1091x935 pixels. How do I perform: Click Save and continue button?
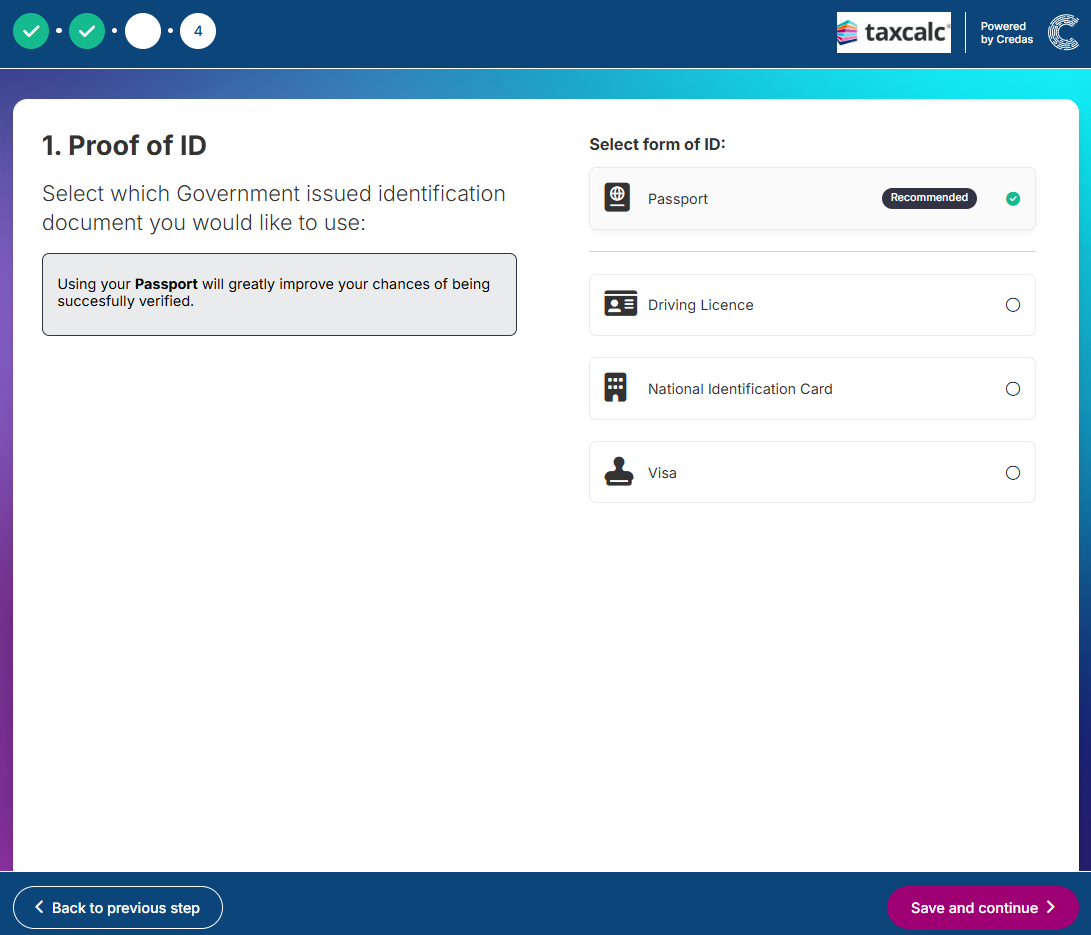coord(982,908)
